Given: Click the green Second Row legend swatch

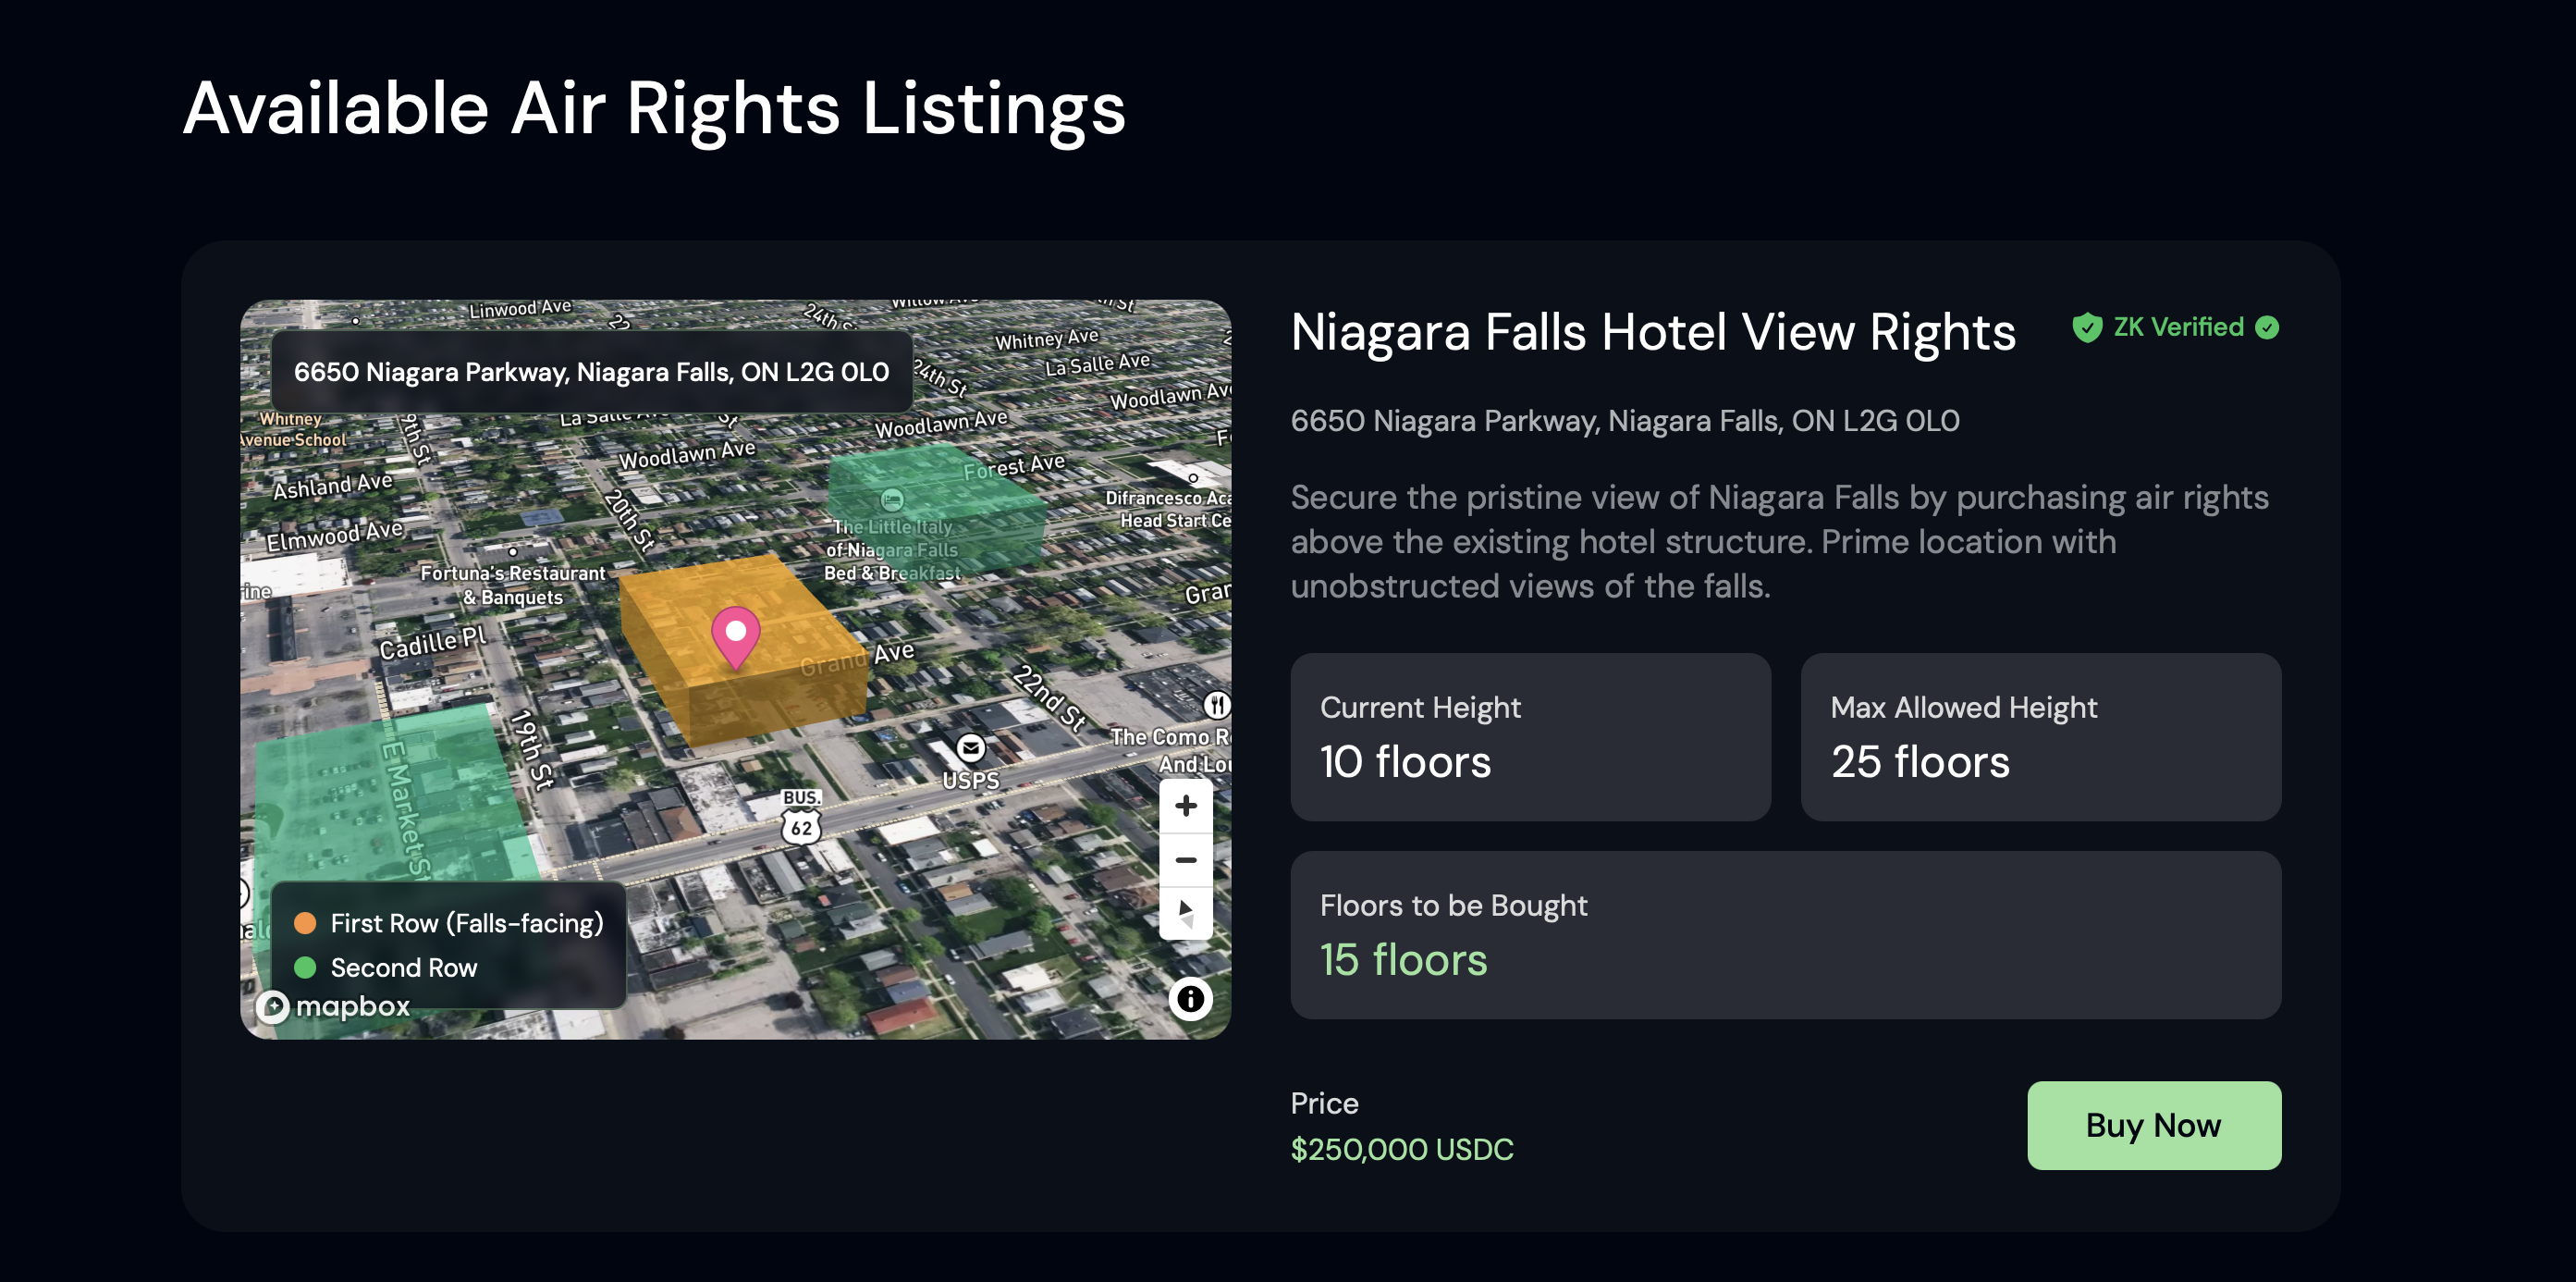Looking at the screenshot, I should [305, 967].
